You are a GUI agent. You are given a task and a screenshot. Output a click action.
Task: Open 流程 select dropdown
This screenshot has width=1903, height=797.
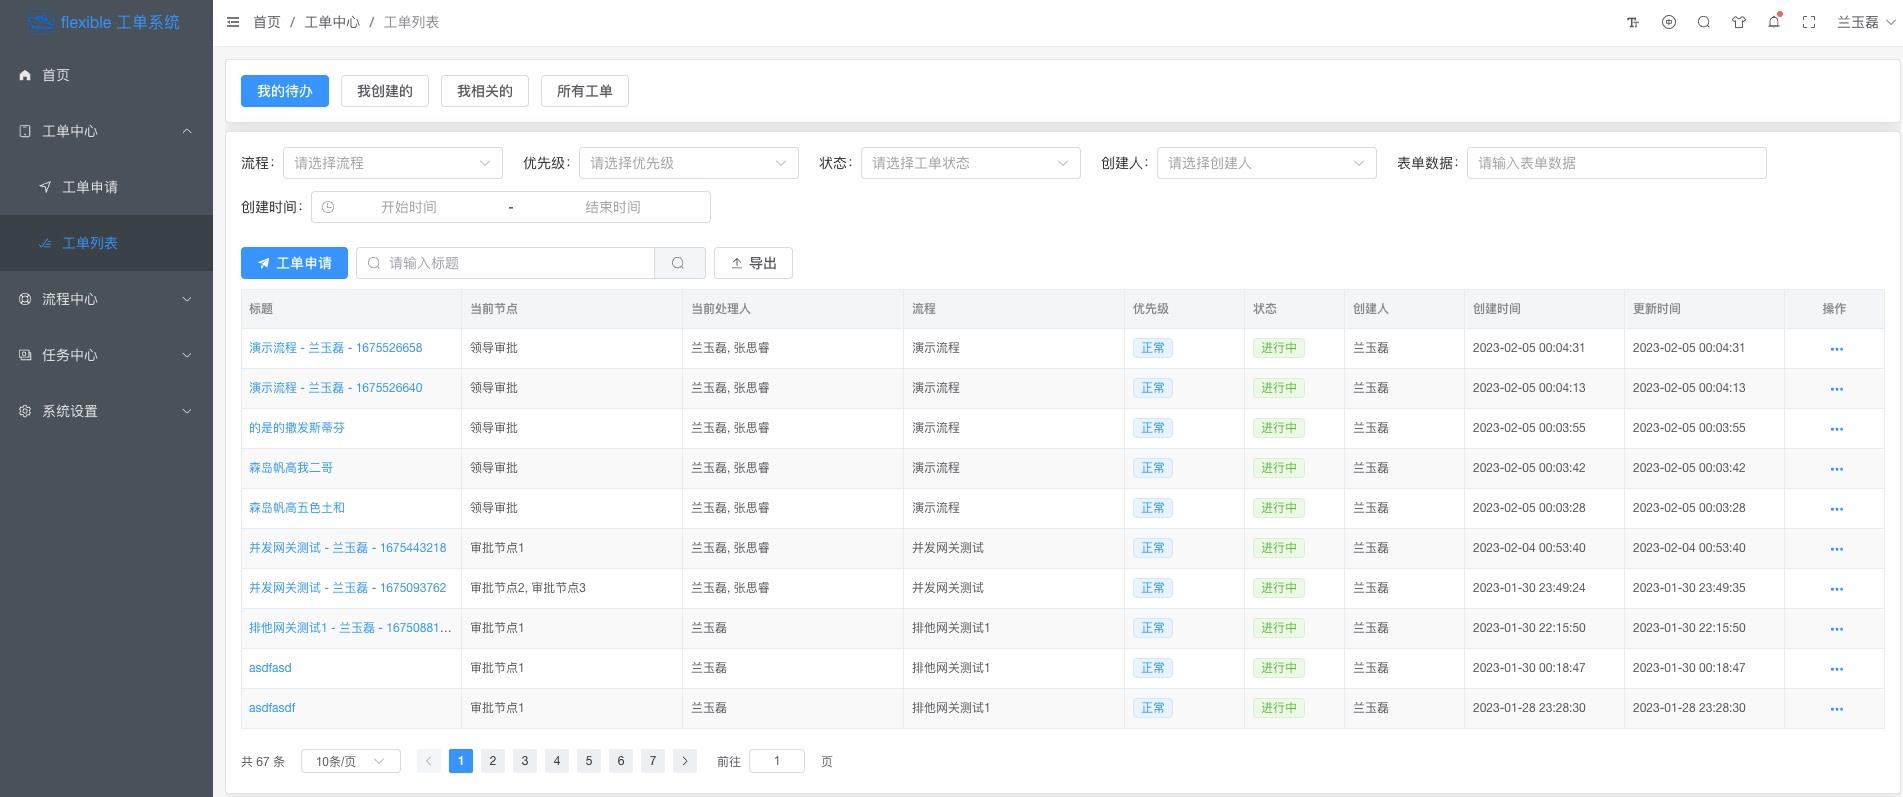(392, 163)
